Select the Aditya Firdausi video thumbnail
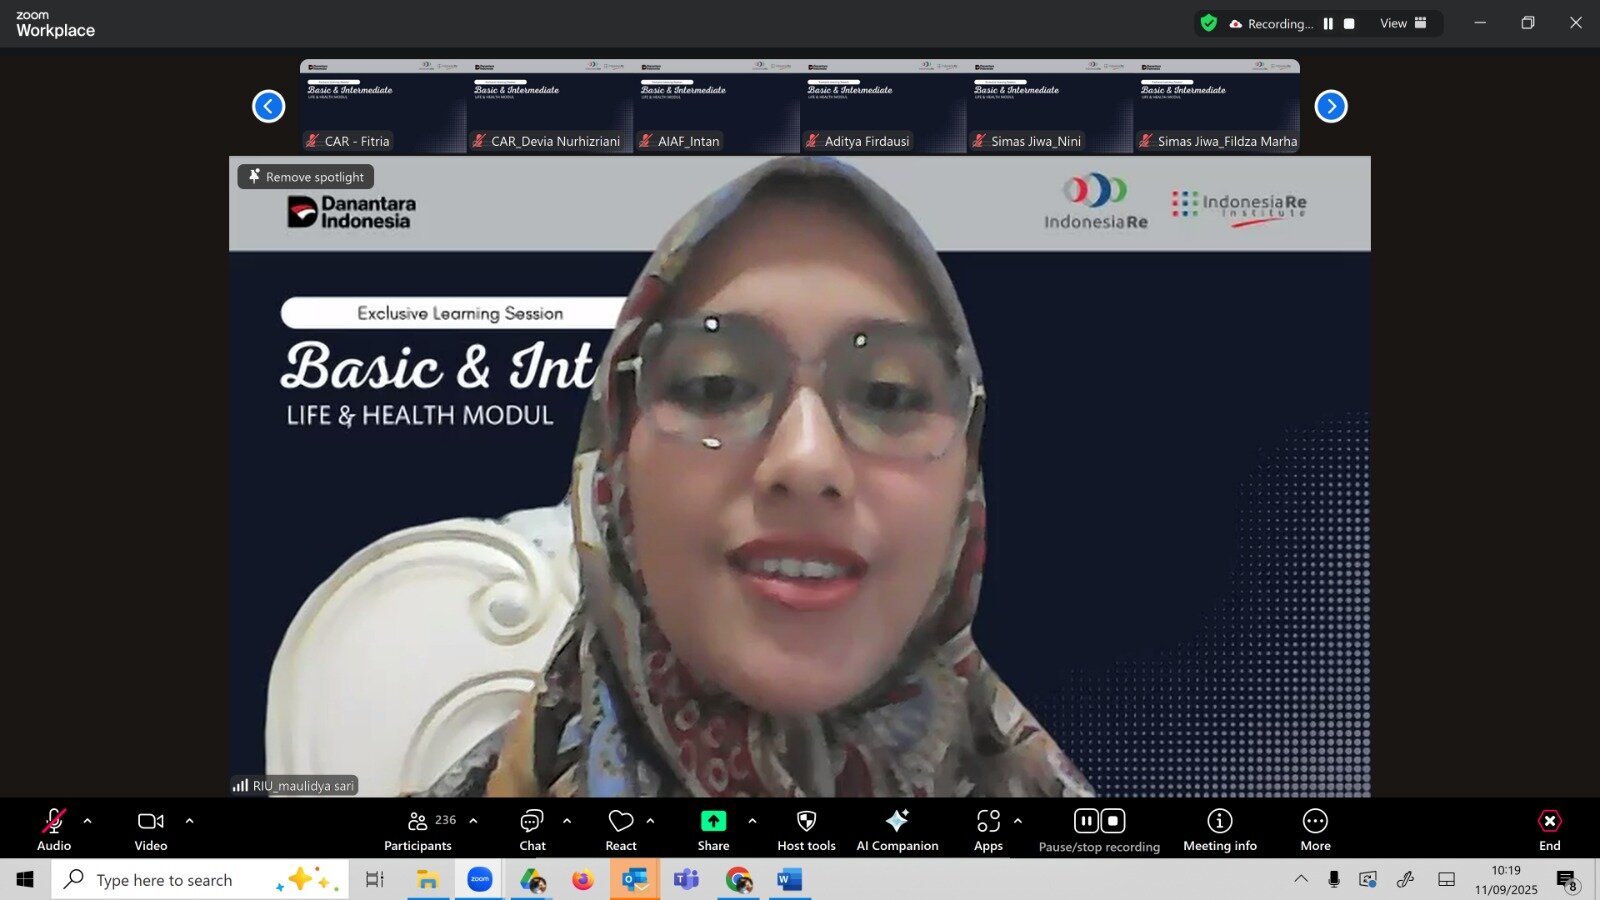 (x=883, y=106)
